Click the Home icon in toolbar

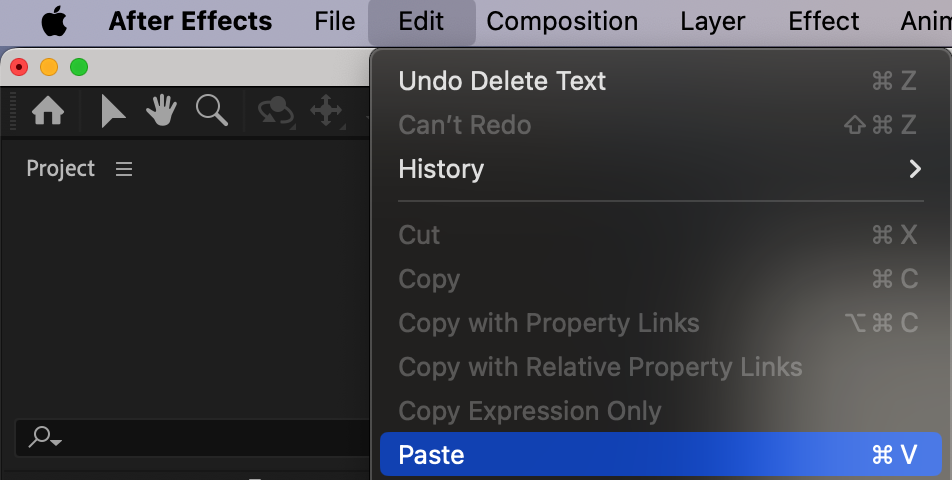(x=48, y=111)
